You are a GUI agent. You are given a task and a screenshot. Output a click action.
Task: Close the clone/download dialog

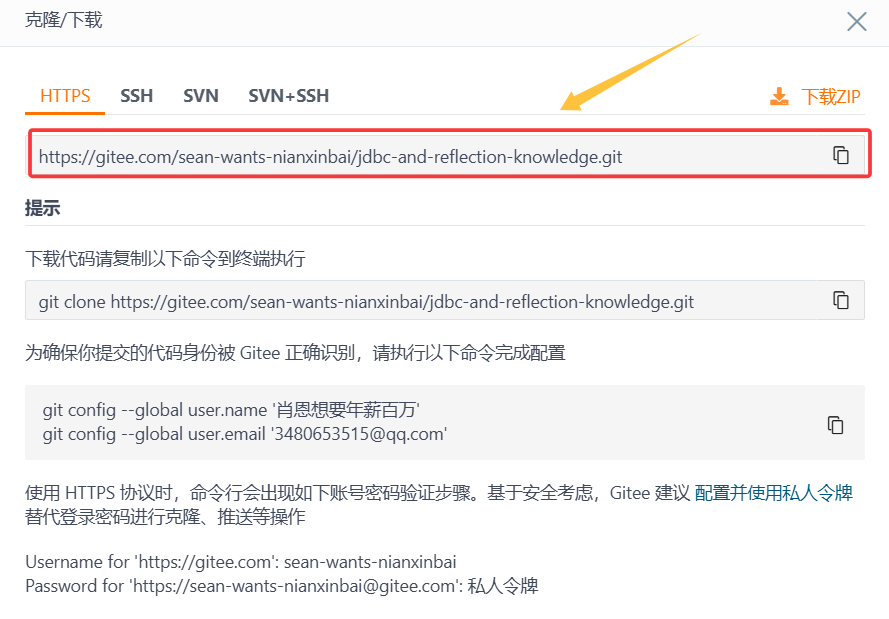pyautogui.click(x=857, y=22)
